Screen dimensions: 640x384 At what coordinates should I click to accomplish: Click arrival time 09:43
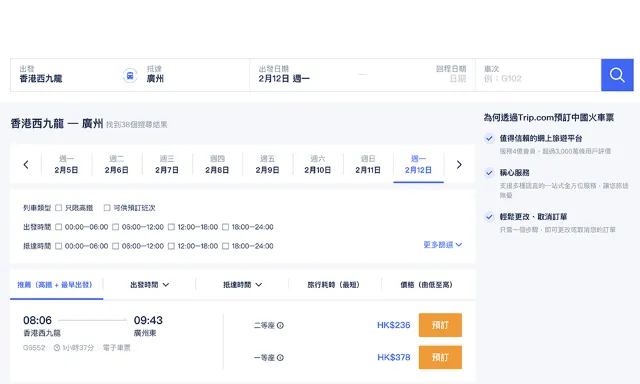coord(148,320)
